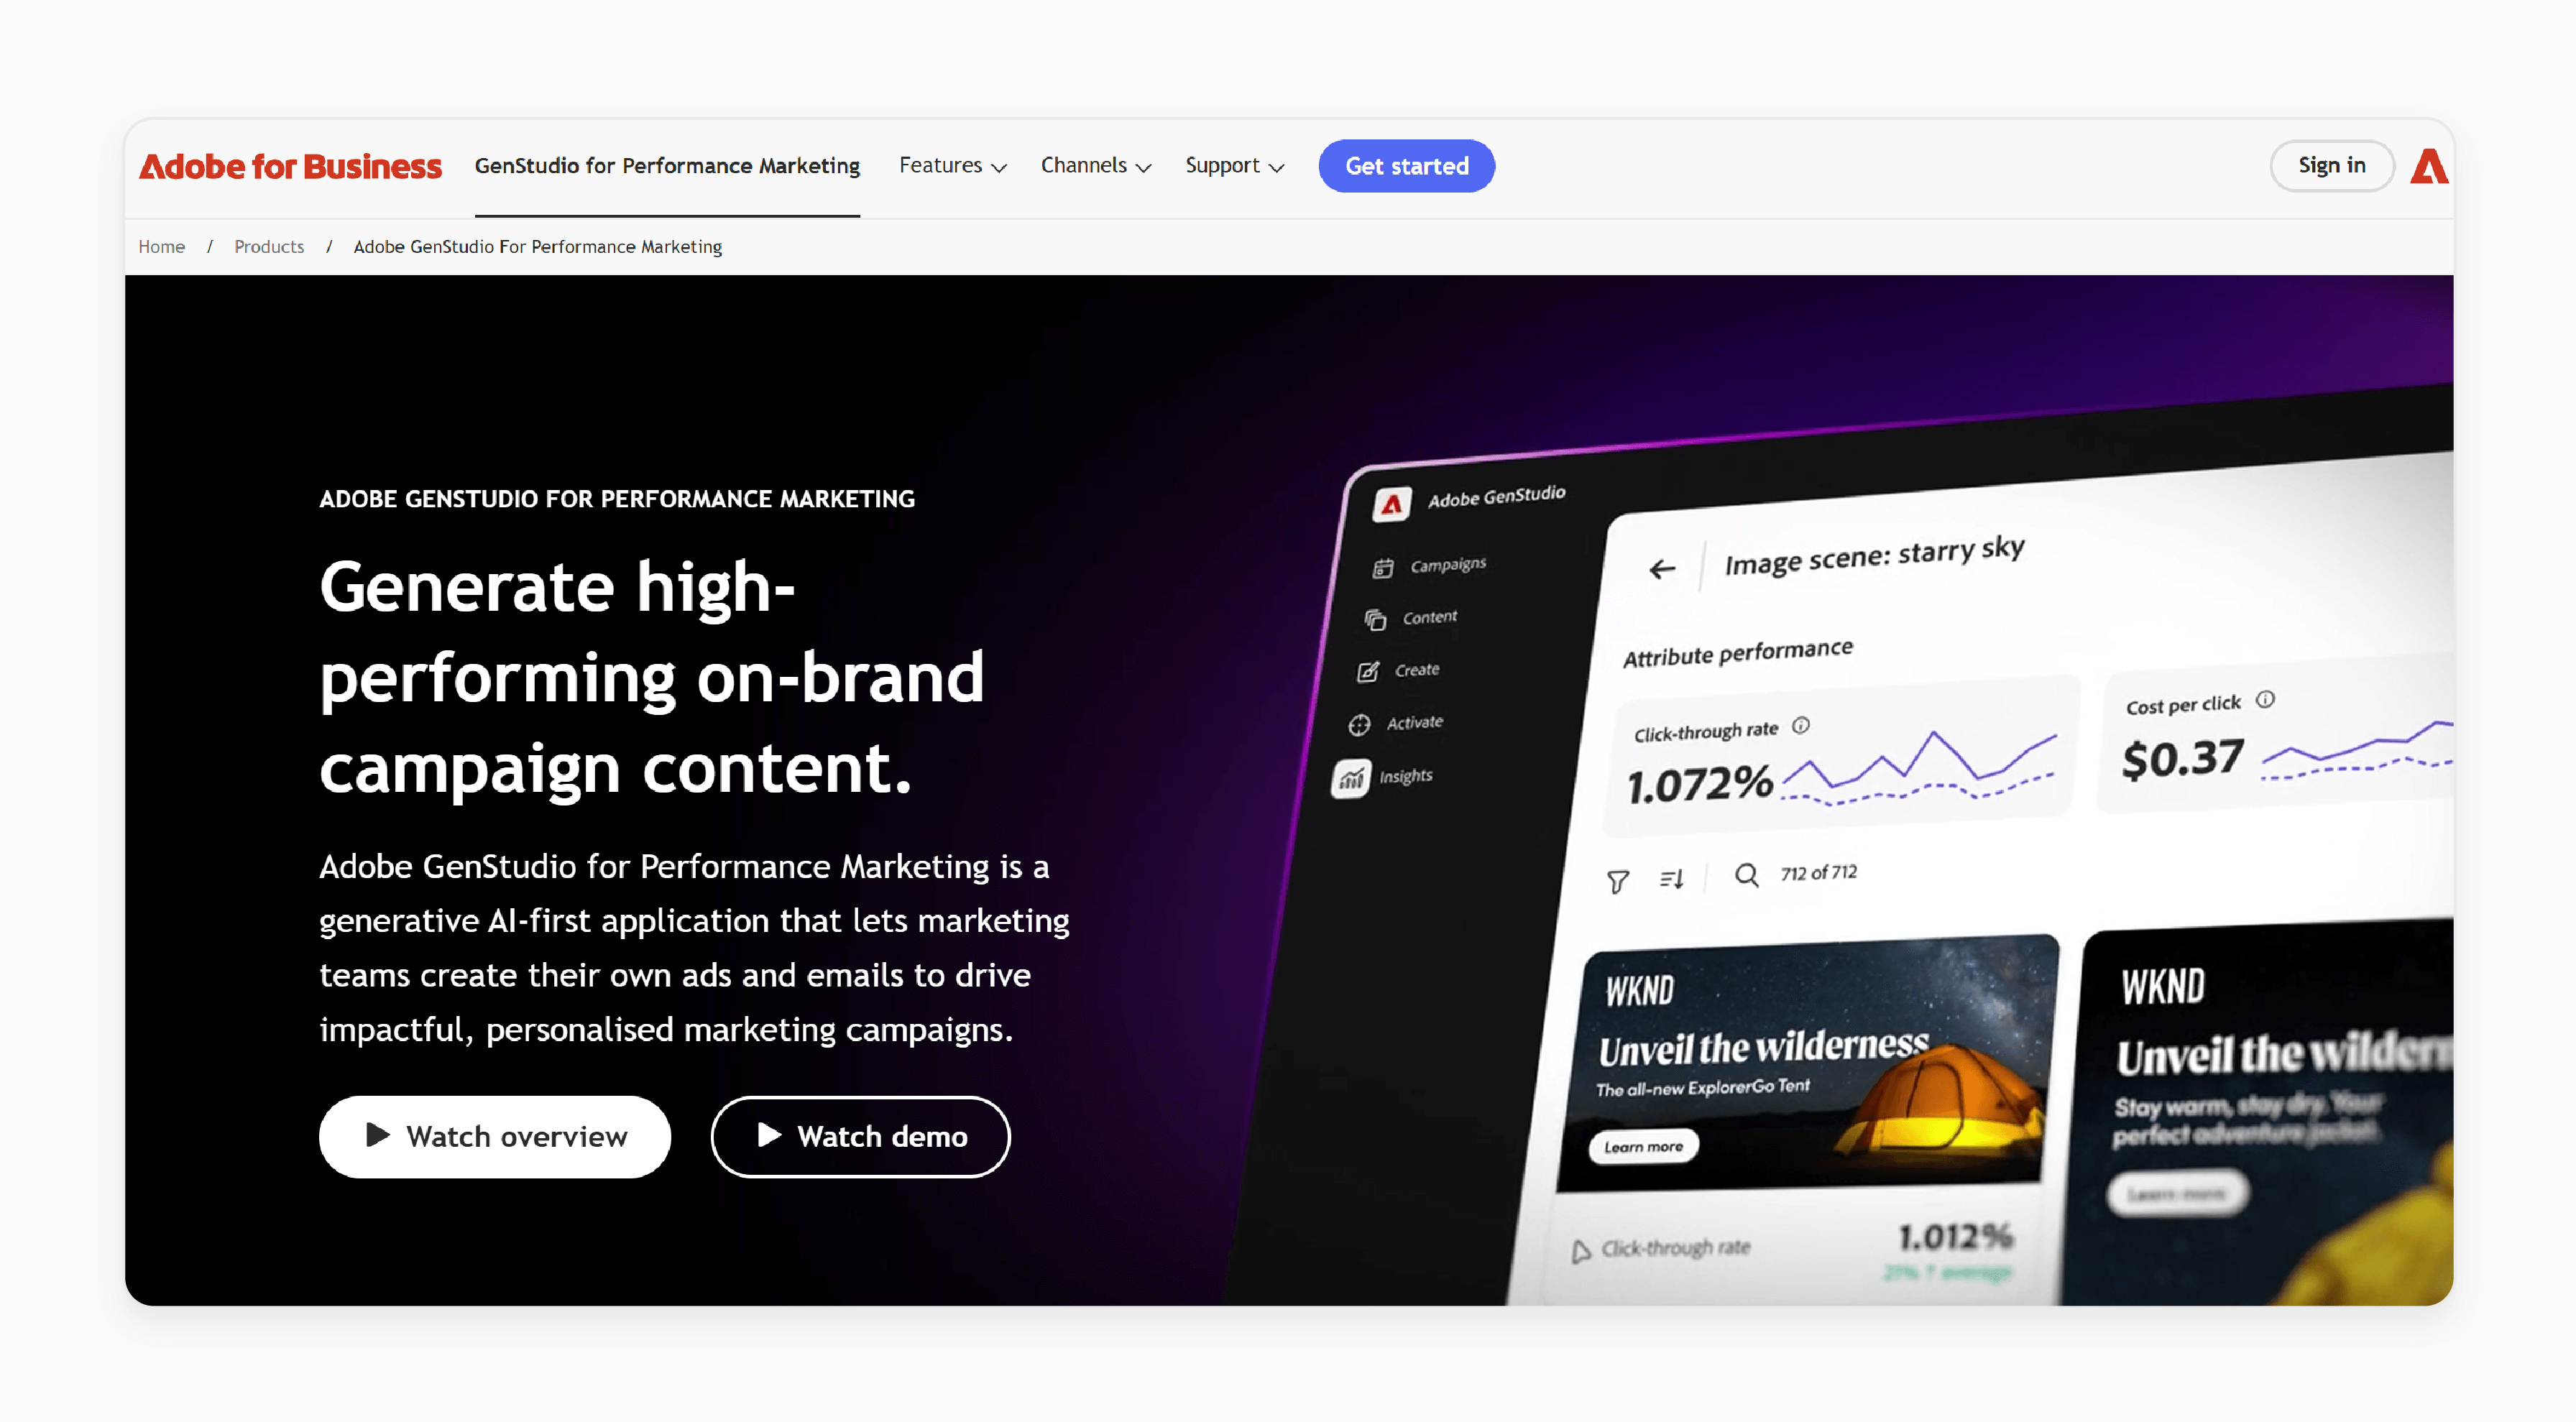Click the filter funnel icon

point(1617,881)
